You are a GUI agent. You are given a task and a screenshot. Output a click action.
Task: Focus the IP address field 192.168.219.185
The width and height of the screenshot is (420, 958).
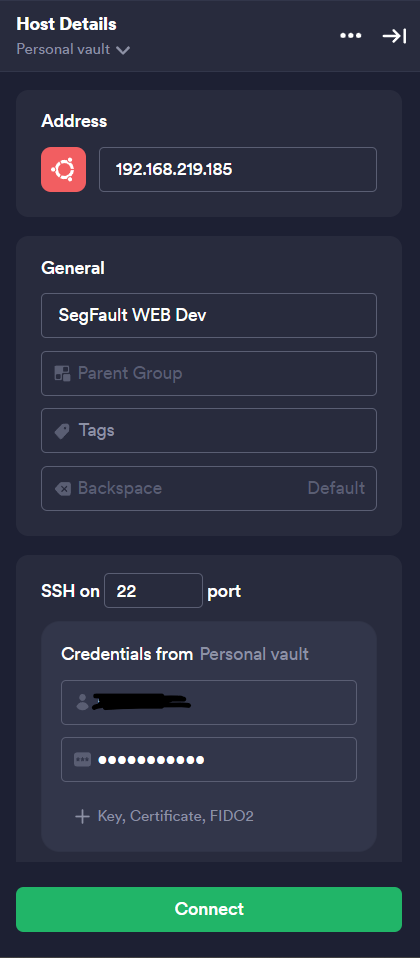[238, 169]
